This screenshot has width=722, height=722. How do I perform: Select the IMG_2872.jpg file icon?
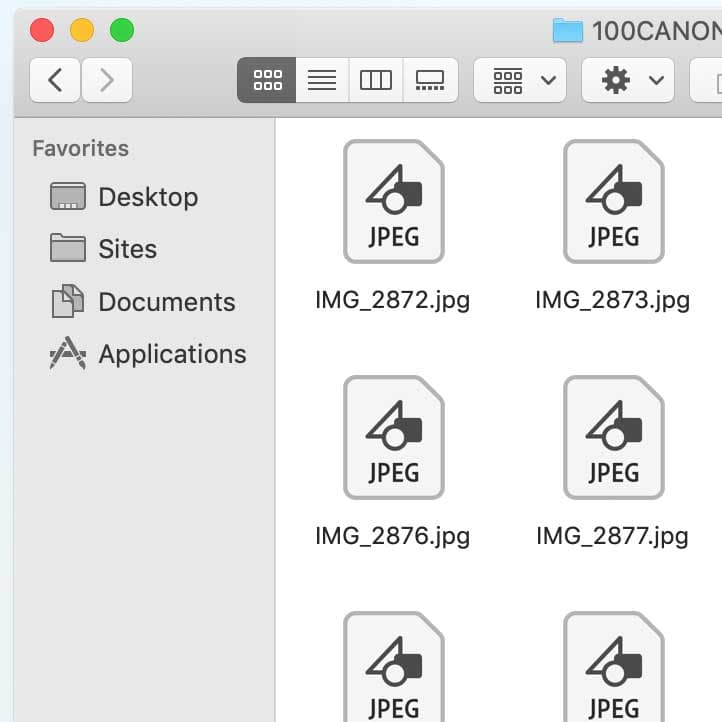394,201
